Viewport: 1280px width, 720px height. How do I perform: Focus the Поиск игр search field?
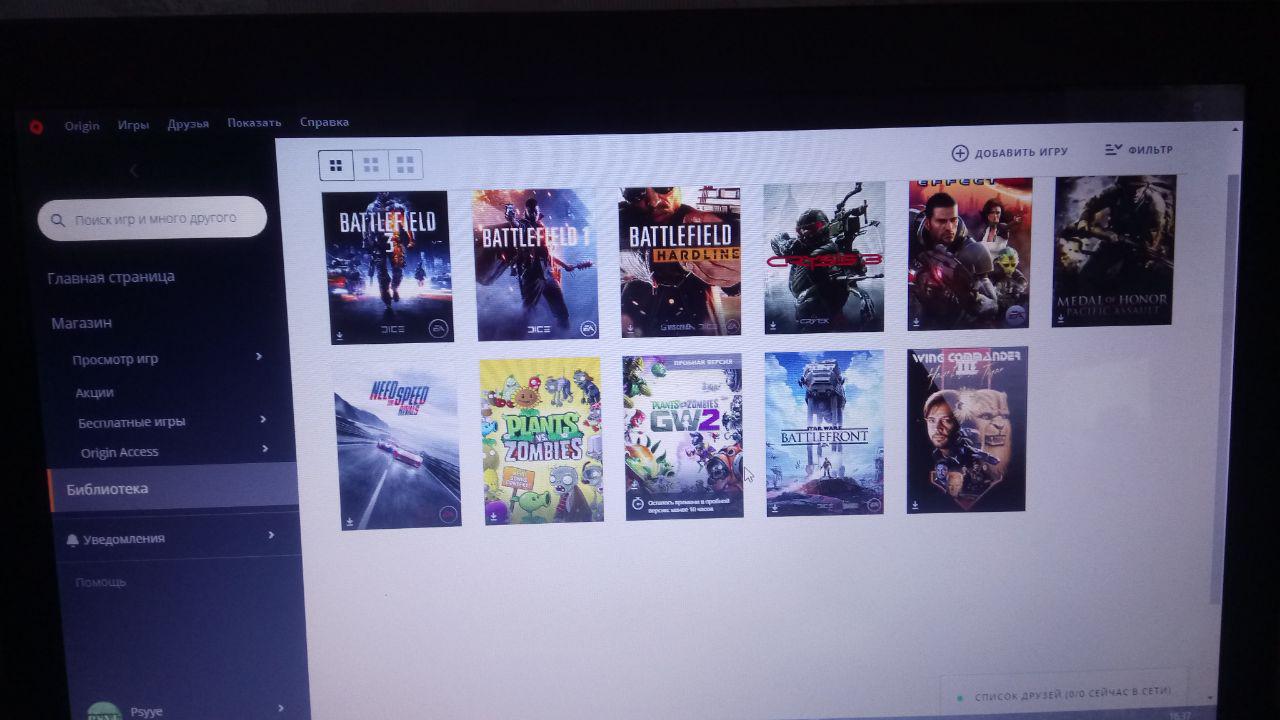pyautogui.click(x=152, y=218)
